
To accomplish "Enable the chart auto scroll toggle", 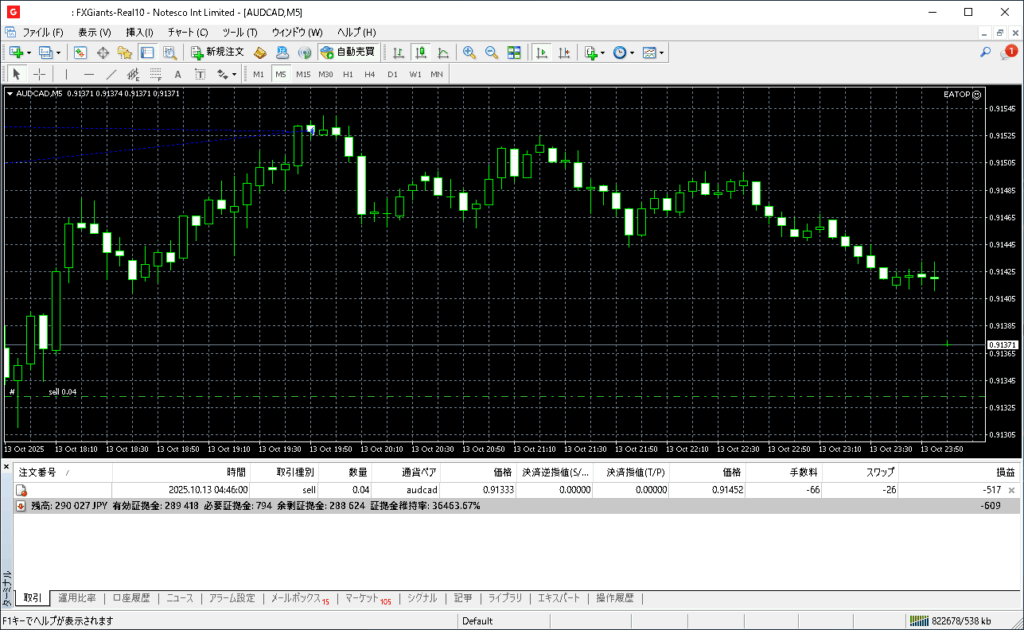I will [x=541, y=52].
